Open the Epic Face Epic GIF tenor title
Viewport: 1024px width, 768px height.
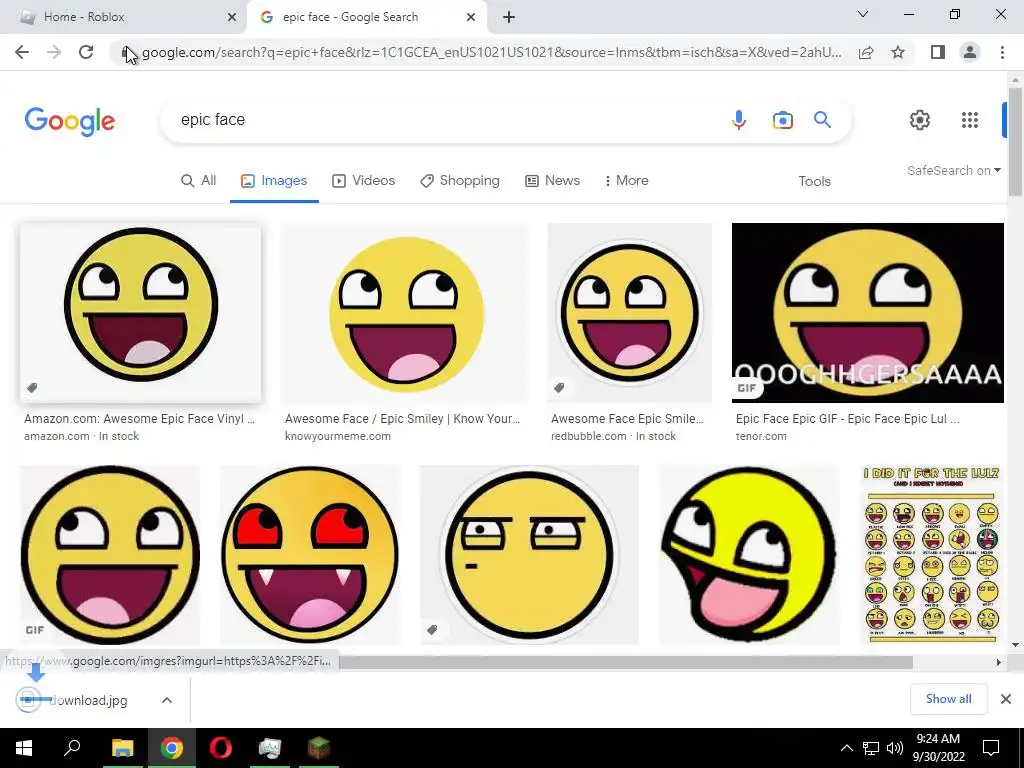(x=847, y=419)
